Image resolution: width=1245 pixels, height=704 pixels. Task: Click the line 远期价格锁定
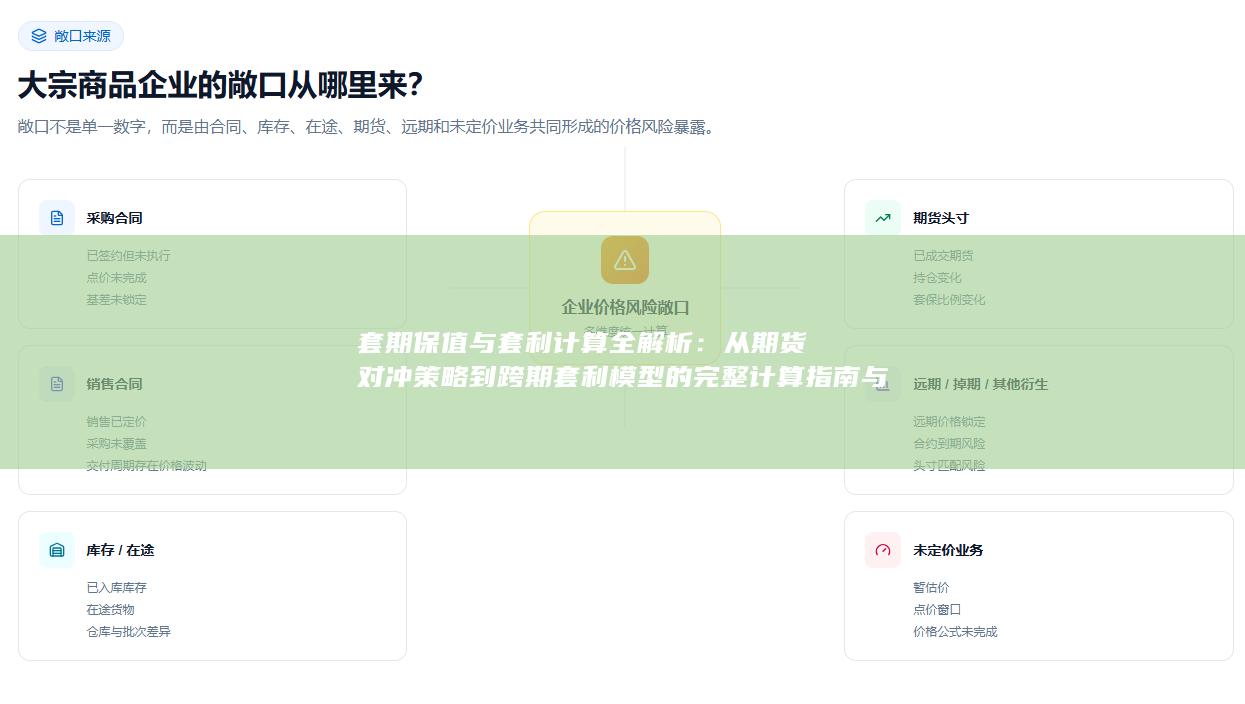[x=949, y=422]
